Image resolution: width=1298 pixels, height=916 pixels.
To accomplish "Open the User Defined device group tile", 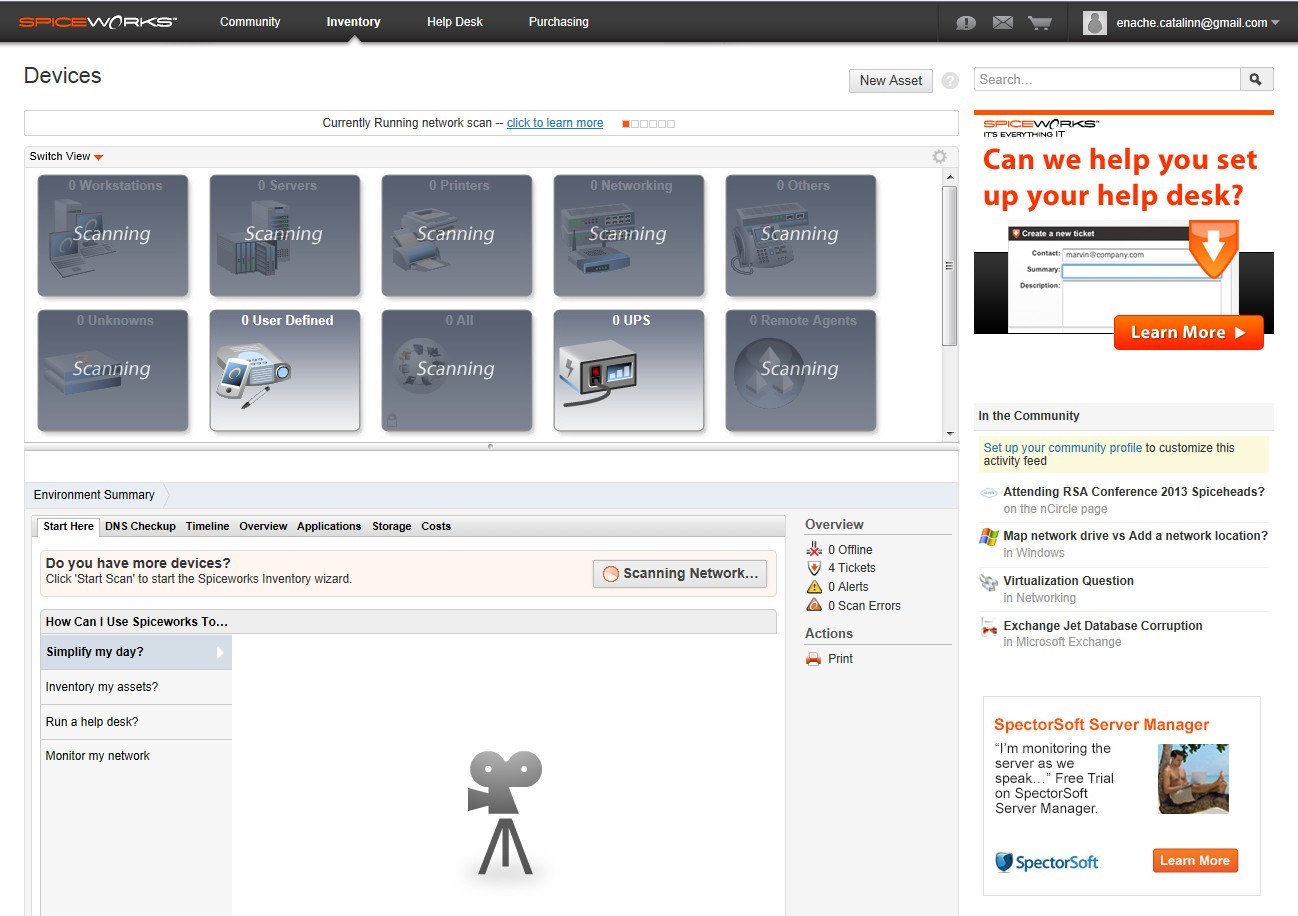I will point(285,371).
